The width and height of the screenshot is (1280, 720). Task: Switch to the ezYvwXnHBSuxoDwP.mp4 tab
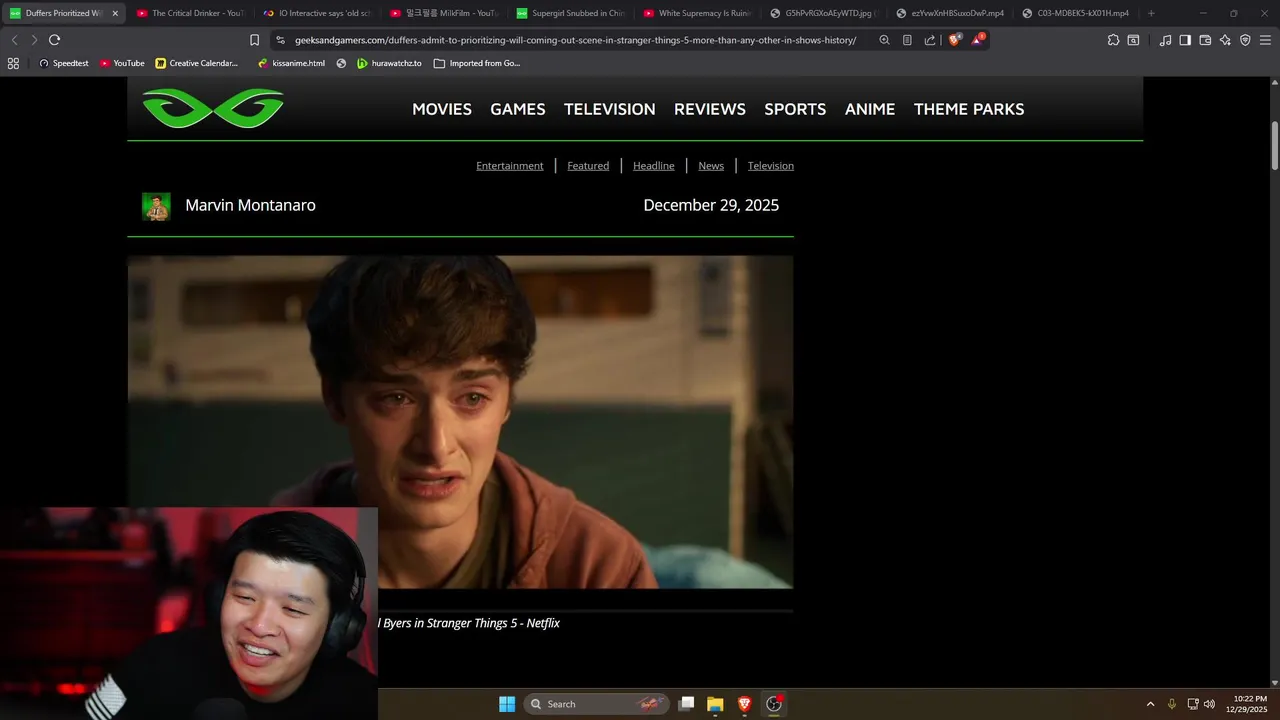[x=952, y=13]
